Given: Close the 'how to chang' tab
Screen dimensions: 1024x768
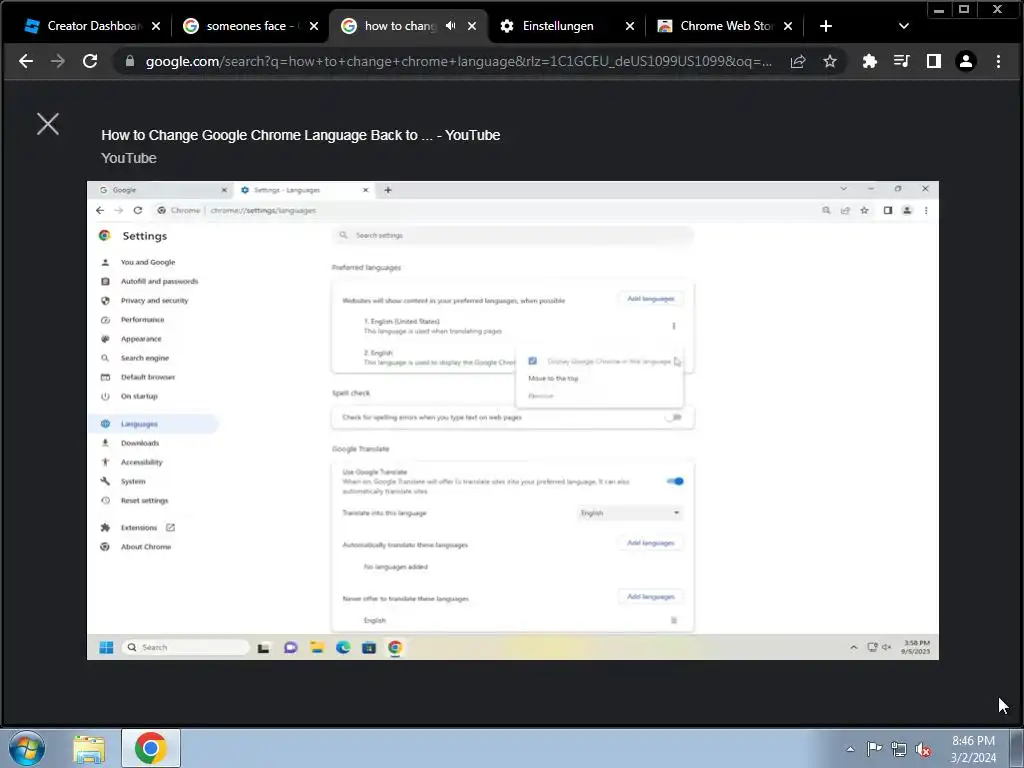Looking at the screenshot, I should tap(472, 26).
